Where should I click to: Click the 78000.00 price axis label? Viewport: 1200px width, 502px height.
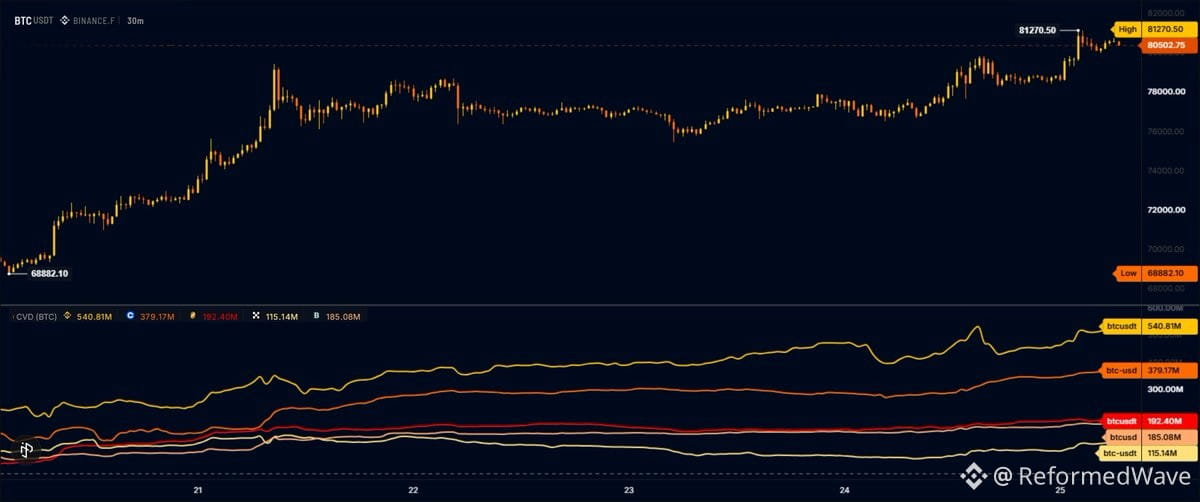click(1165, 92)
